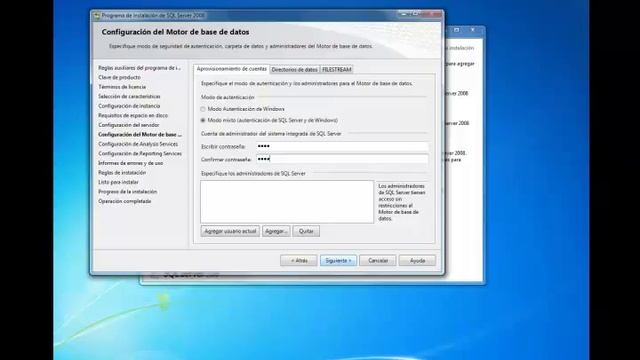The image size is (640, 360).
Task: Switch to Directorios de datos tab
Action: [294, 70]
